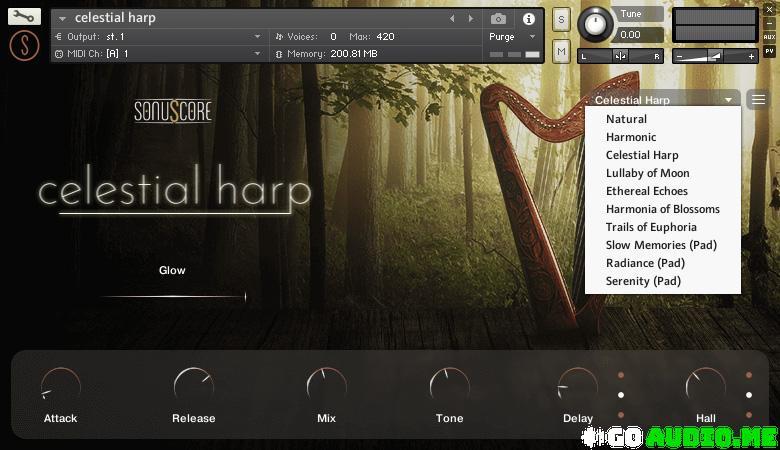Open instrument info icon
The image size is (780, 450).
tap(529, 19)
